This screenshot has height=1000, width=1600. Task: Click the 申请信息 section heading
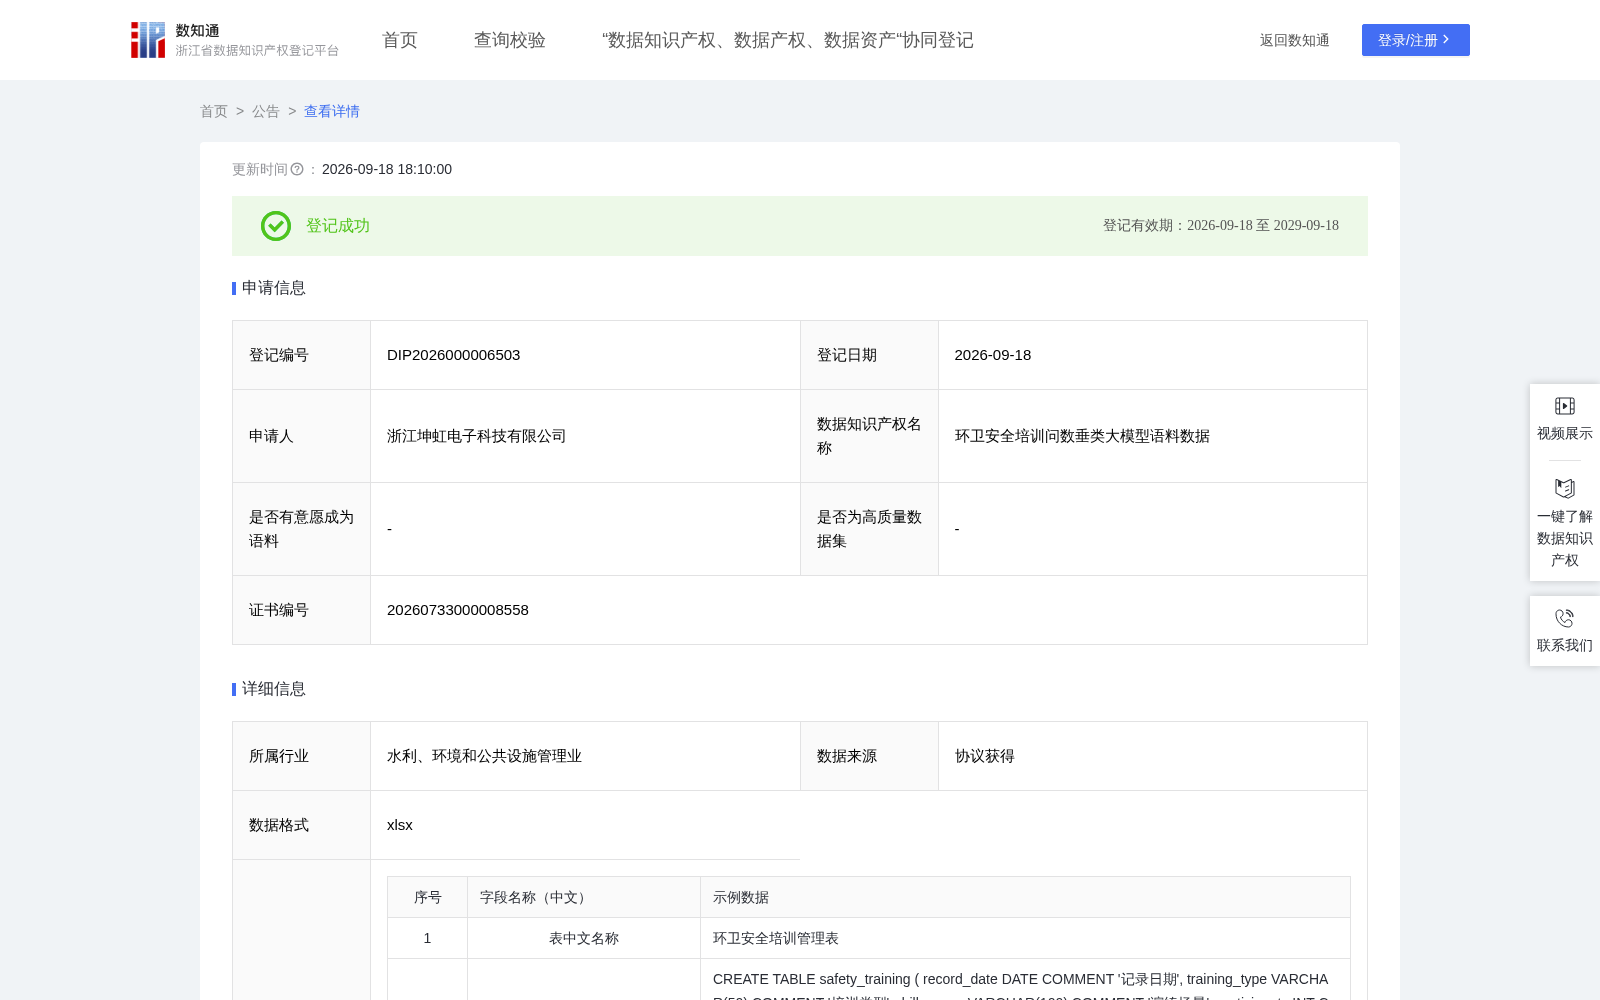pos(274,288)
